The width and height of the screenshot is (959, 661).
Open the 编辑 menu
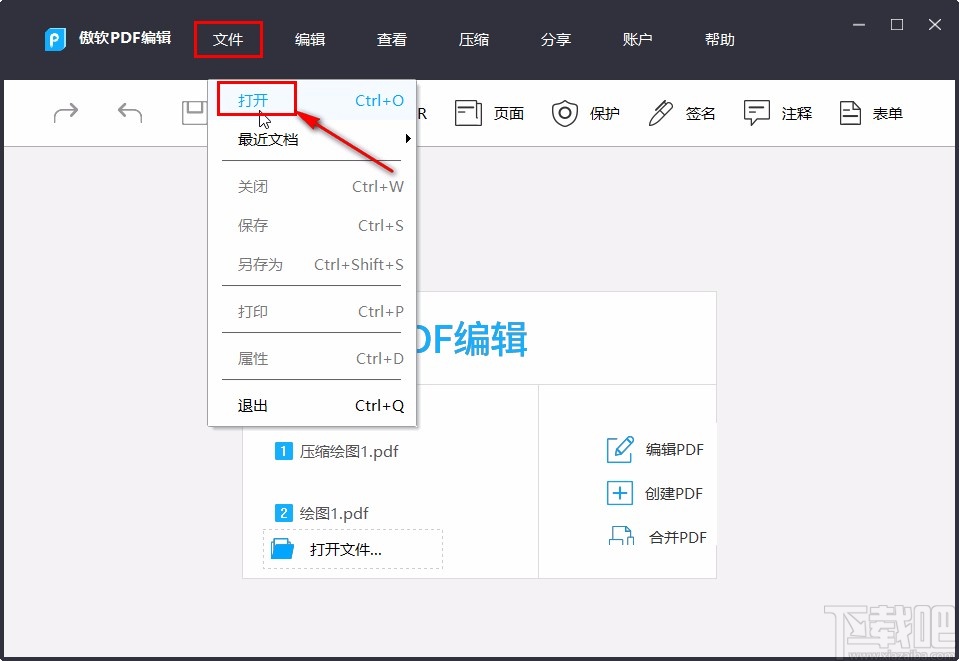(x=310, y=40)
